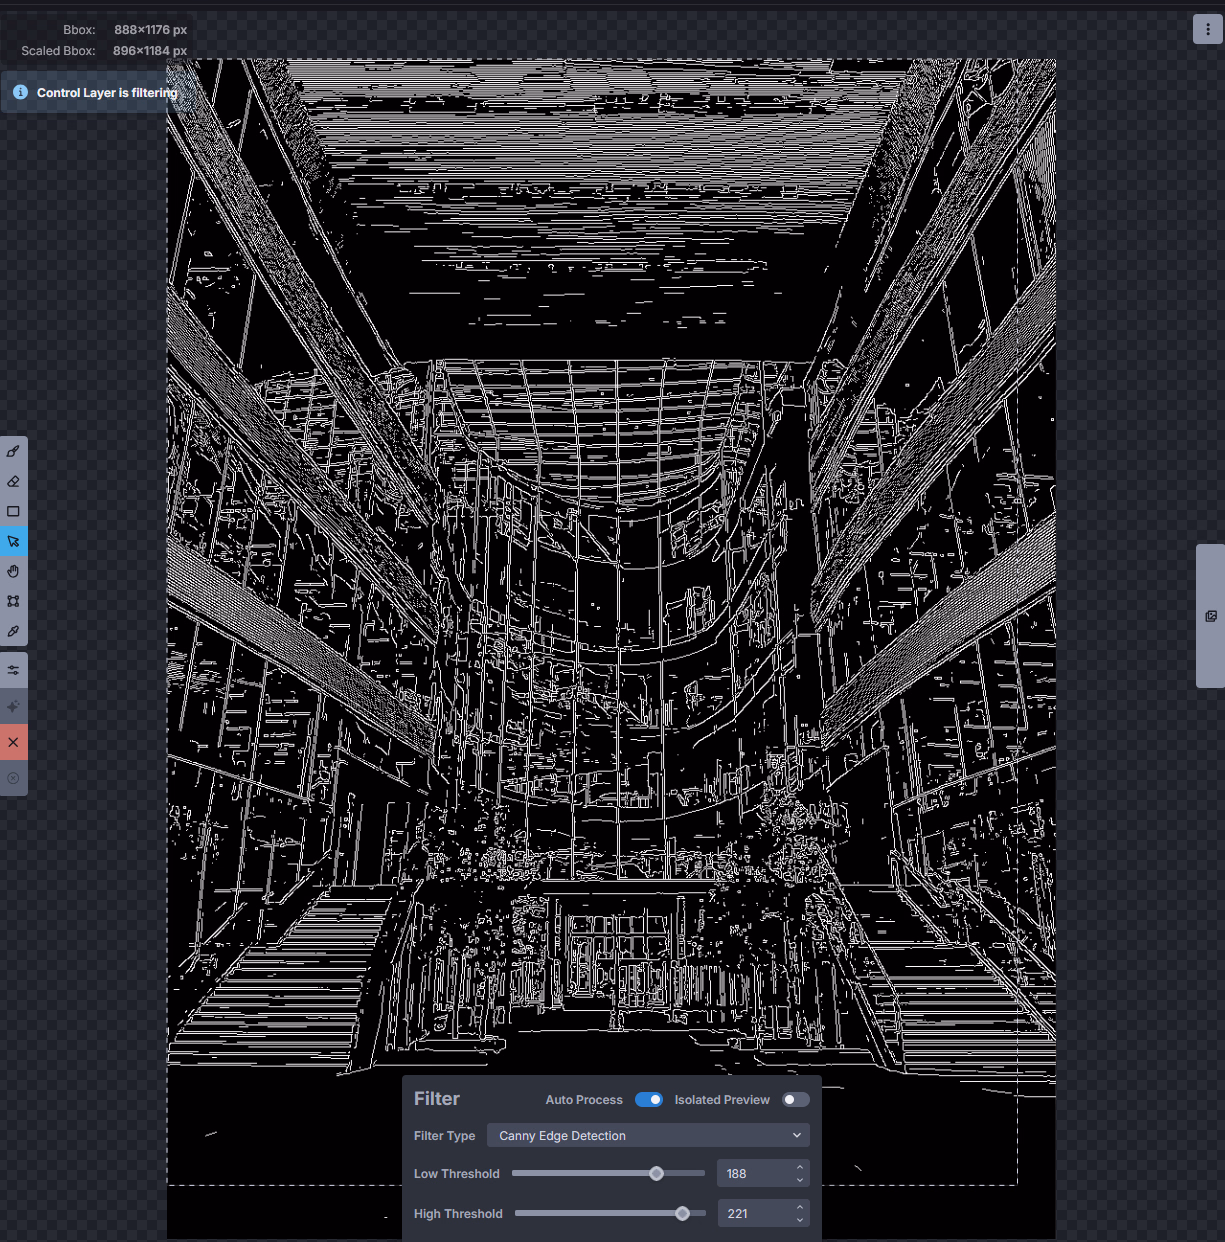1225x1242 pixels.
Task: Open the Filter Type dropdown
Action: click(x=648, y=1136)
